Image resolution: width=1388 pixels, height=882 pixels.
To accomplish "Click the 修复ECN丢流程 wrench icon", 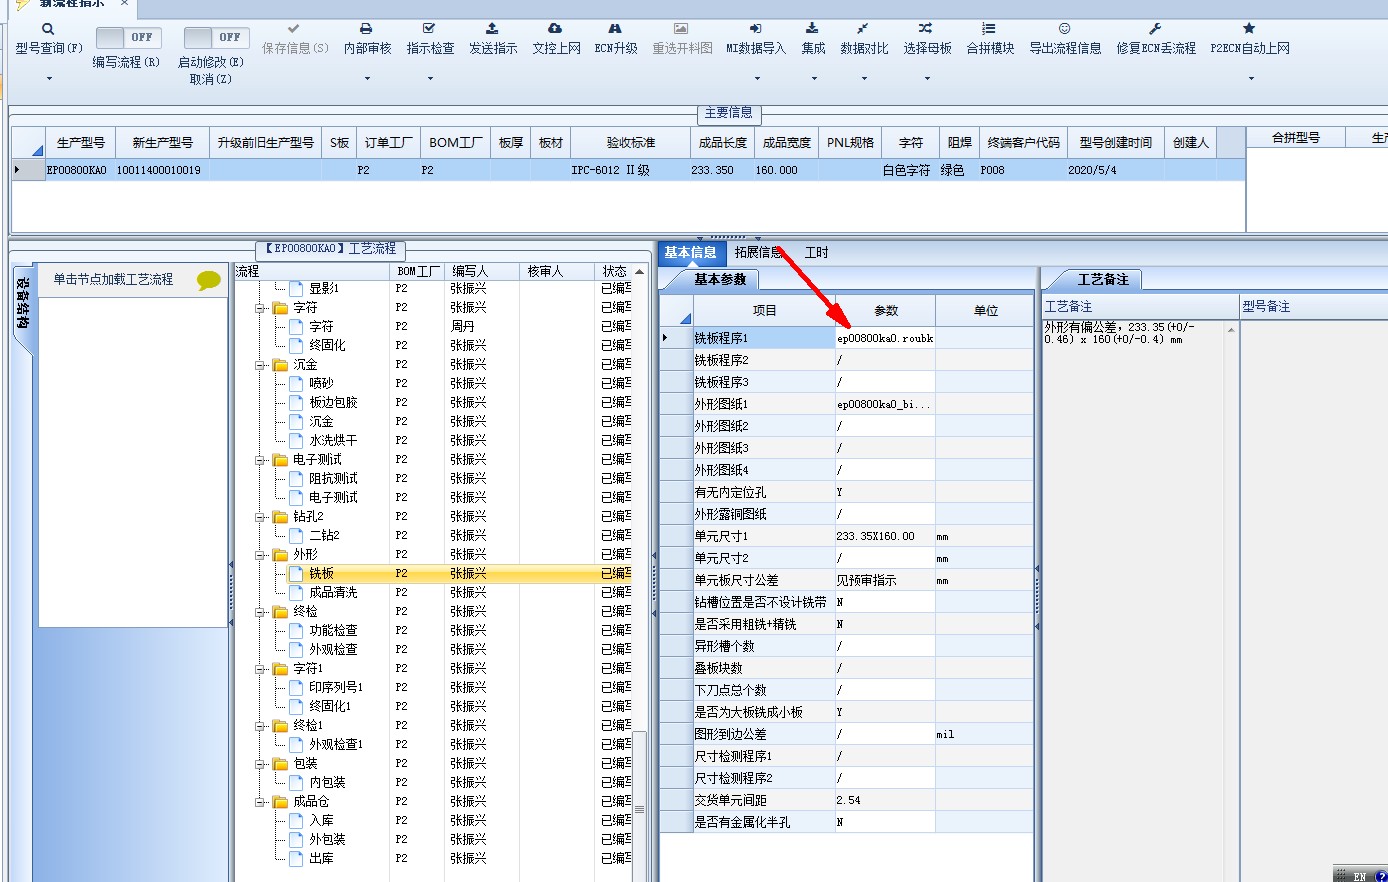I will tap(1155, 29).
